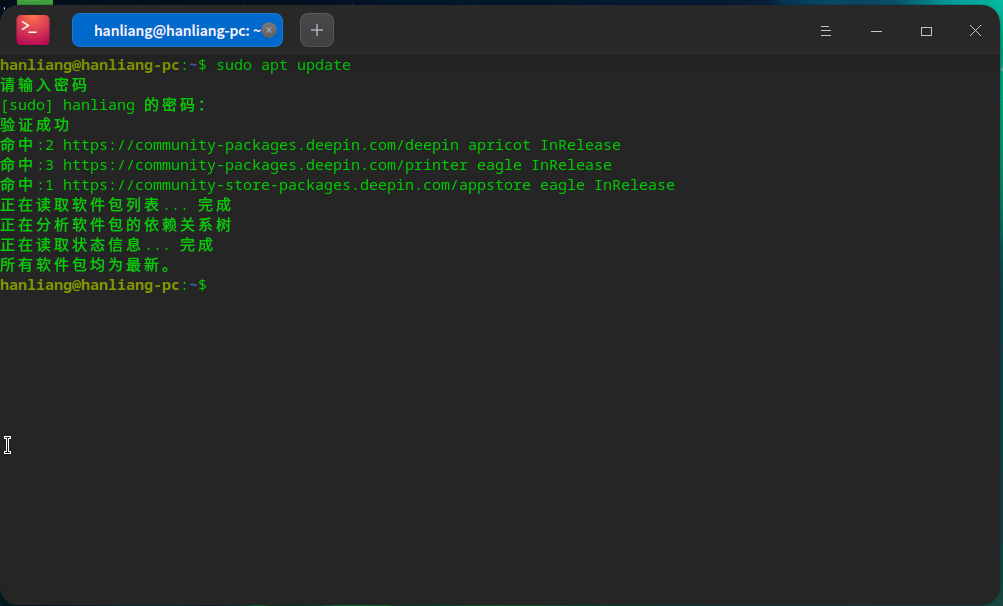Click the '正在分析软件包的依赖关系树' line
The height and width of the screenshot is (606, 1003).
(116, 225)
